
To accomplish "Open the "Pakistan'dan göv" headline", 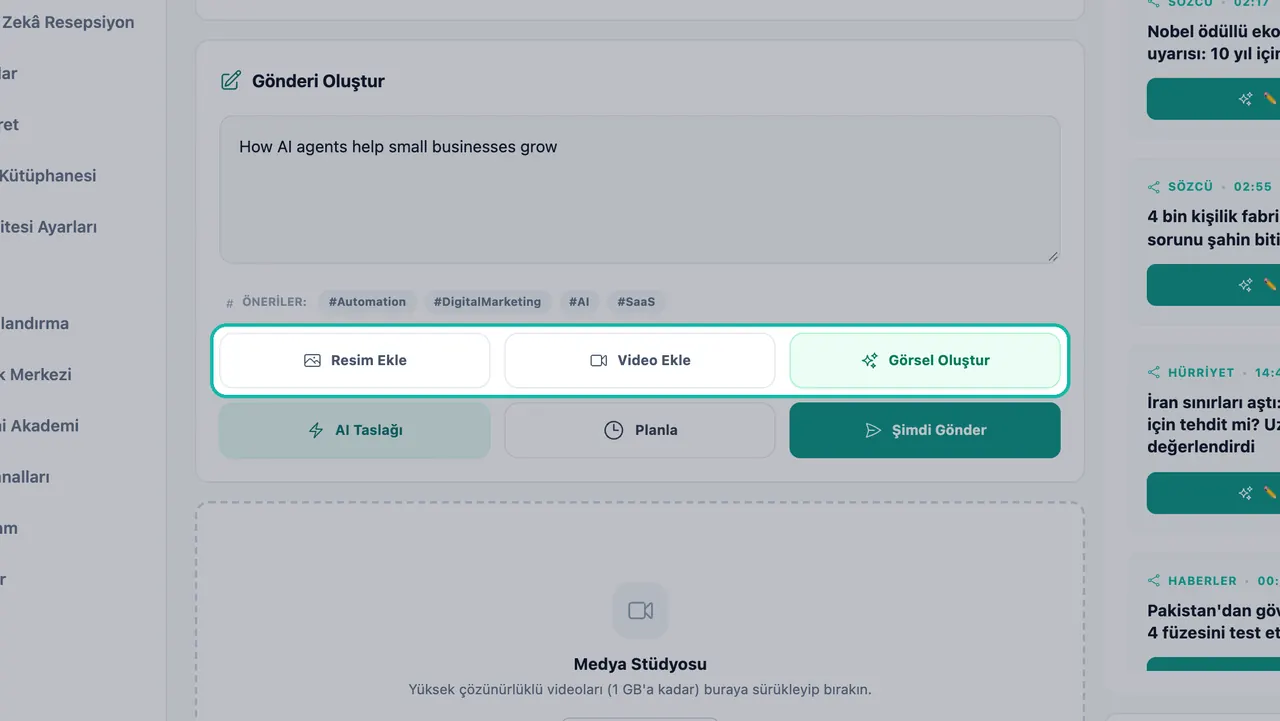I will [1213, 621].
